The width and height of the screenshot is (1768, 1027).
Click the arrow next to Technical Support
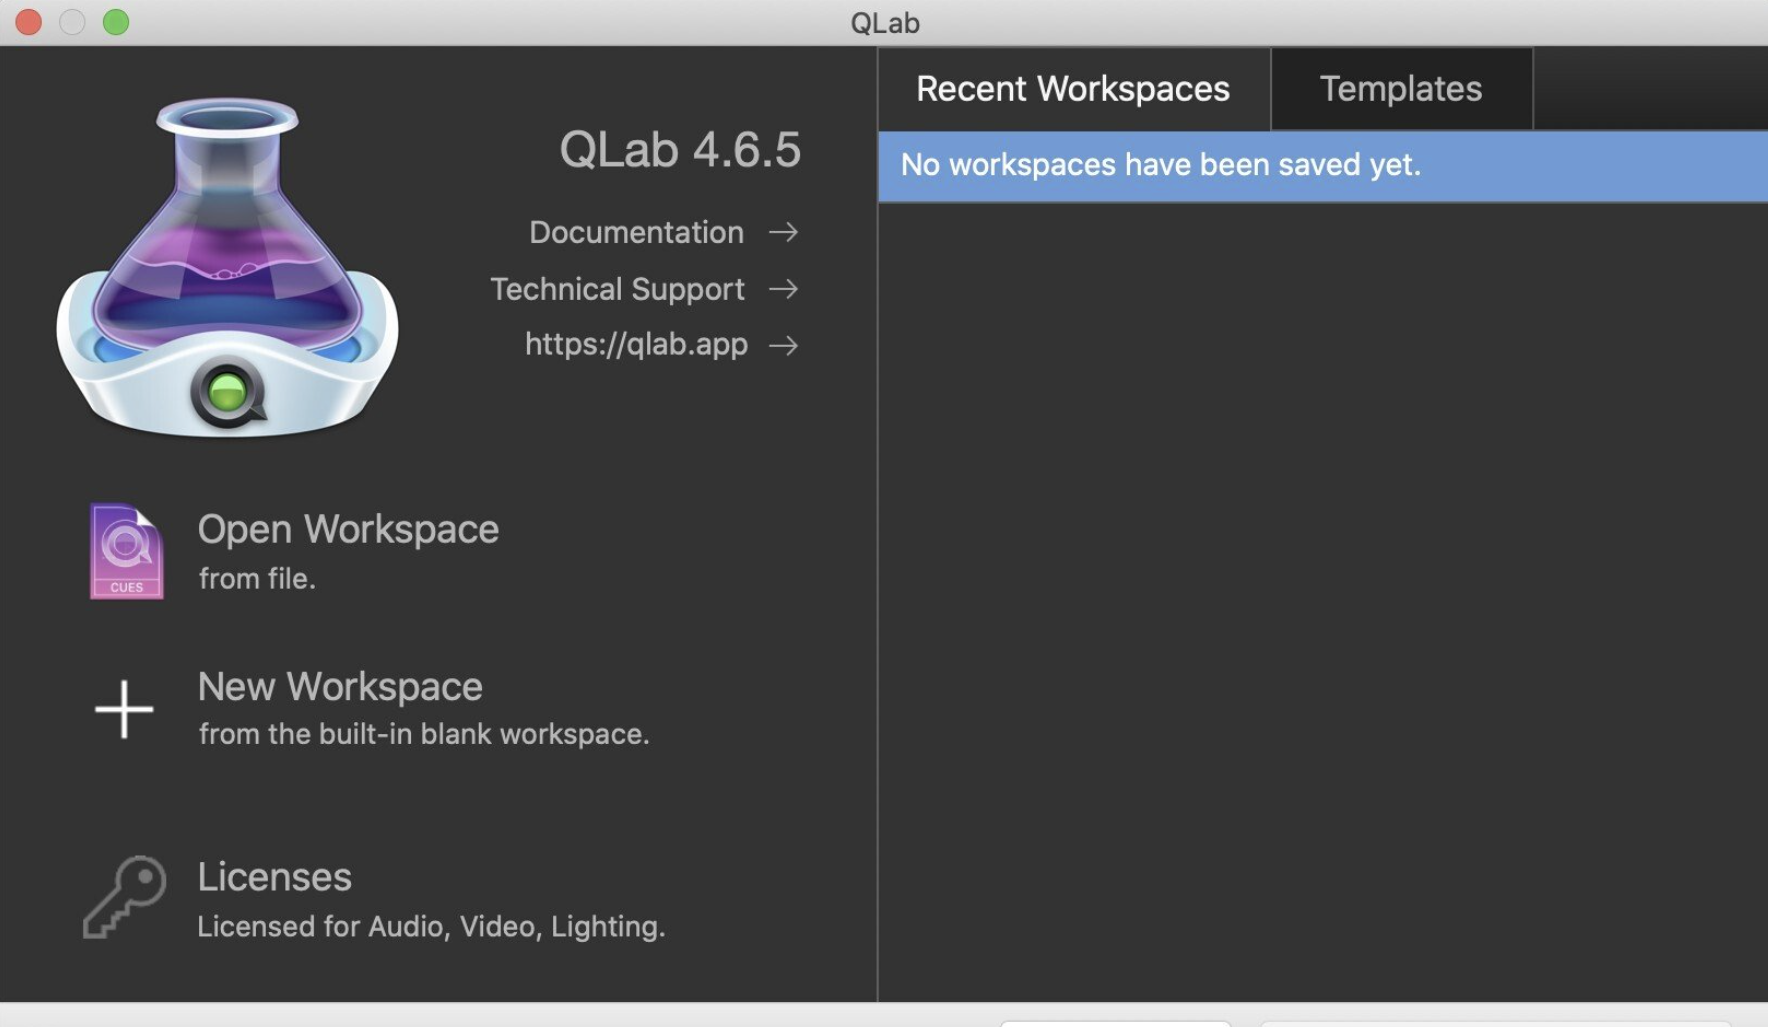[x=786, y=289]
